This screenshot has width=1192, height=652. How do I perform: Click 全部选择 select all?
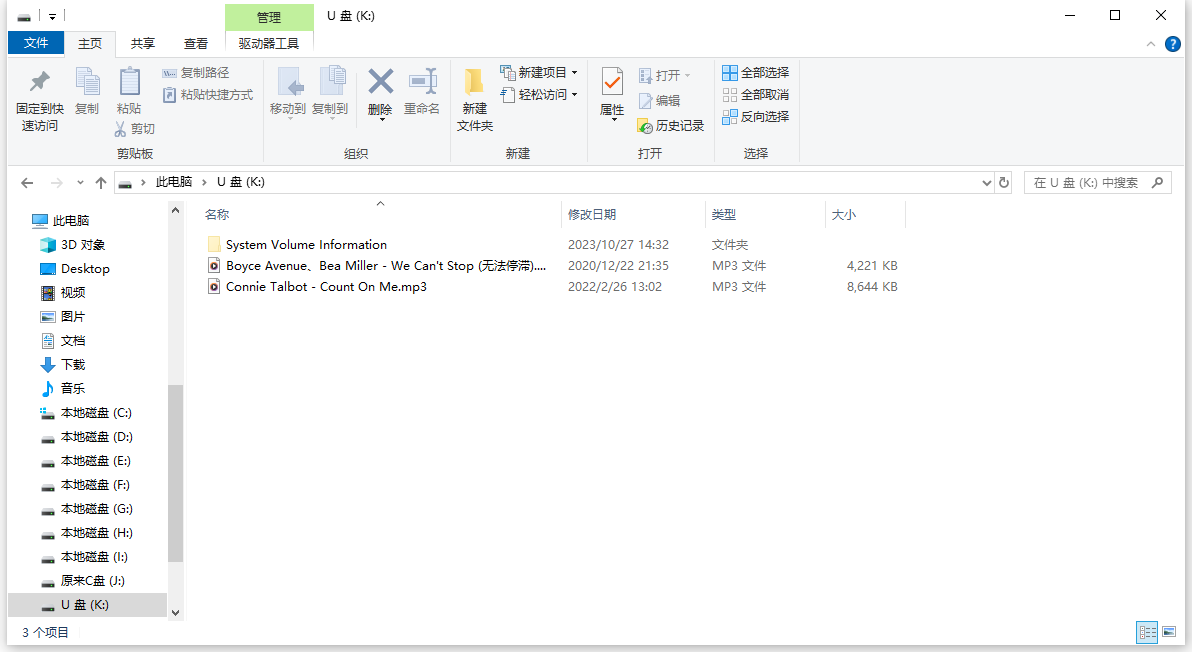click(x=756, y=73)
